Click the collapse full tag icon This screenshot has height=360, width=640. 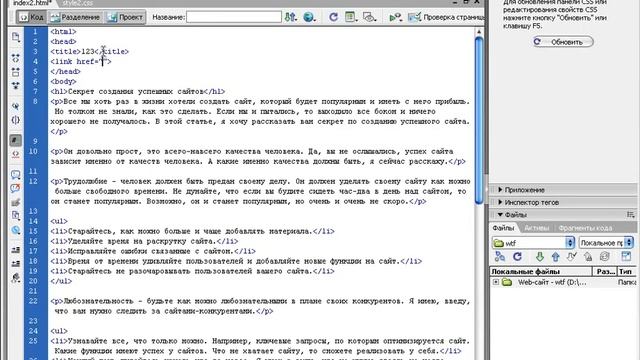(x=16, y=58)
